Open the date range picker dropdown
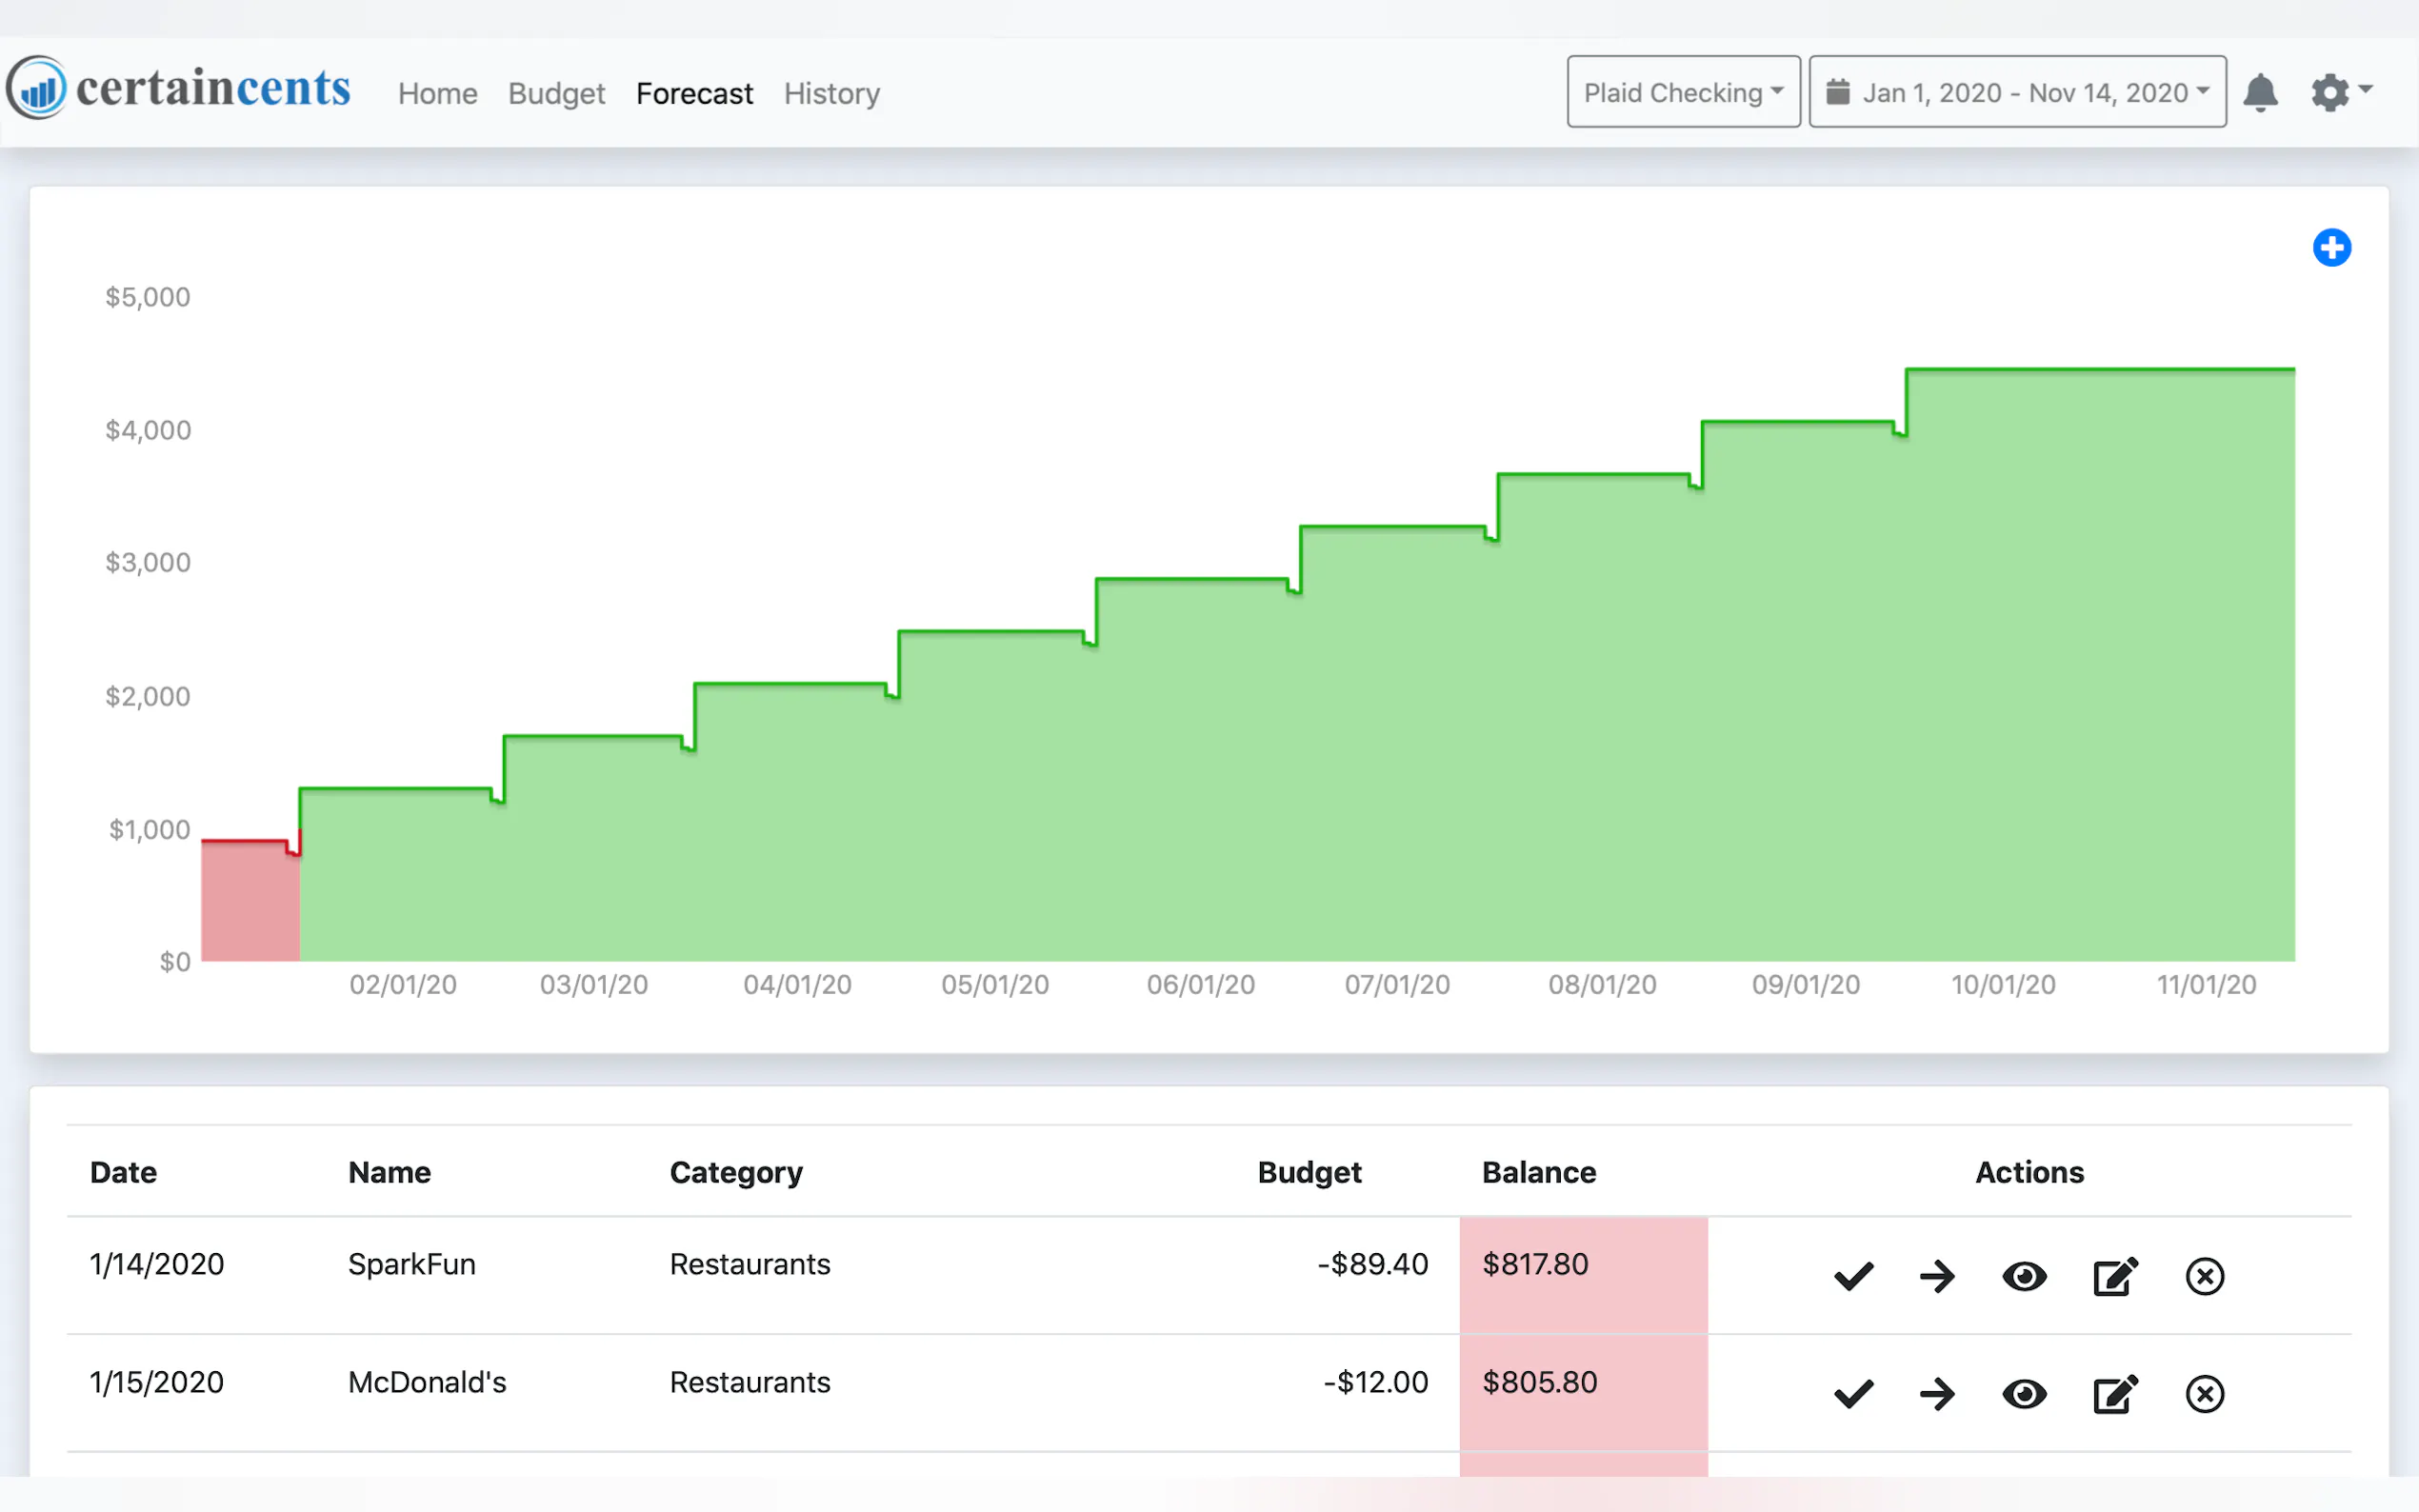The width and height of the screenshot is (2419, 1512). click(x=2017, y=92)
